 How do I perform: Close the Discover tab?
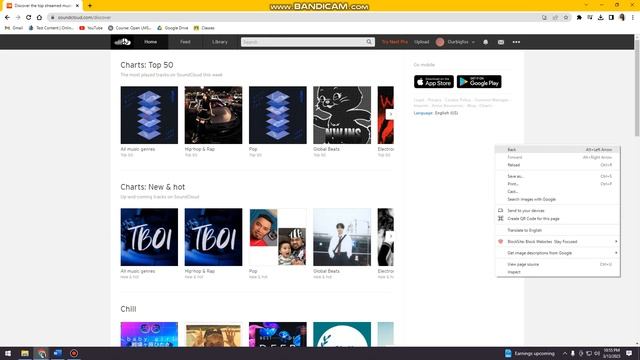tap(77, 6)
